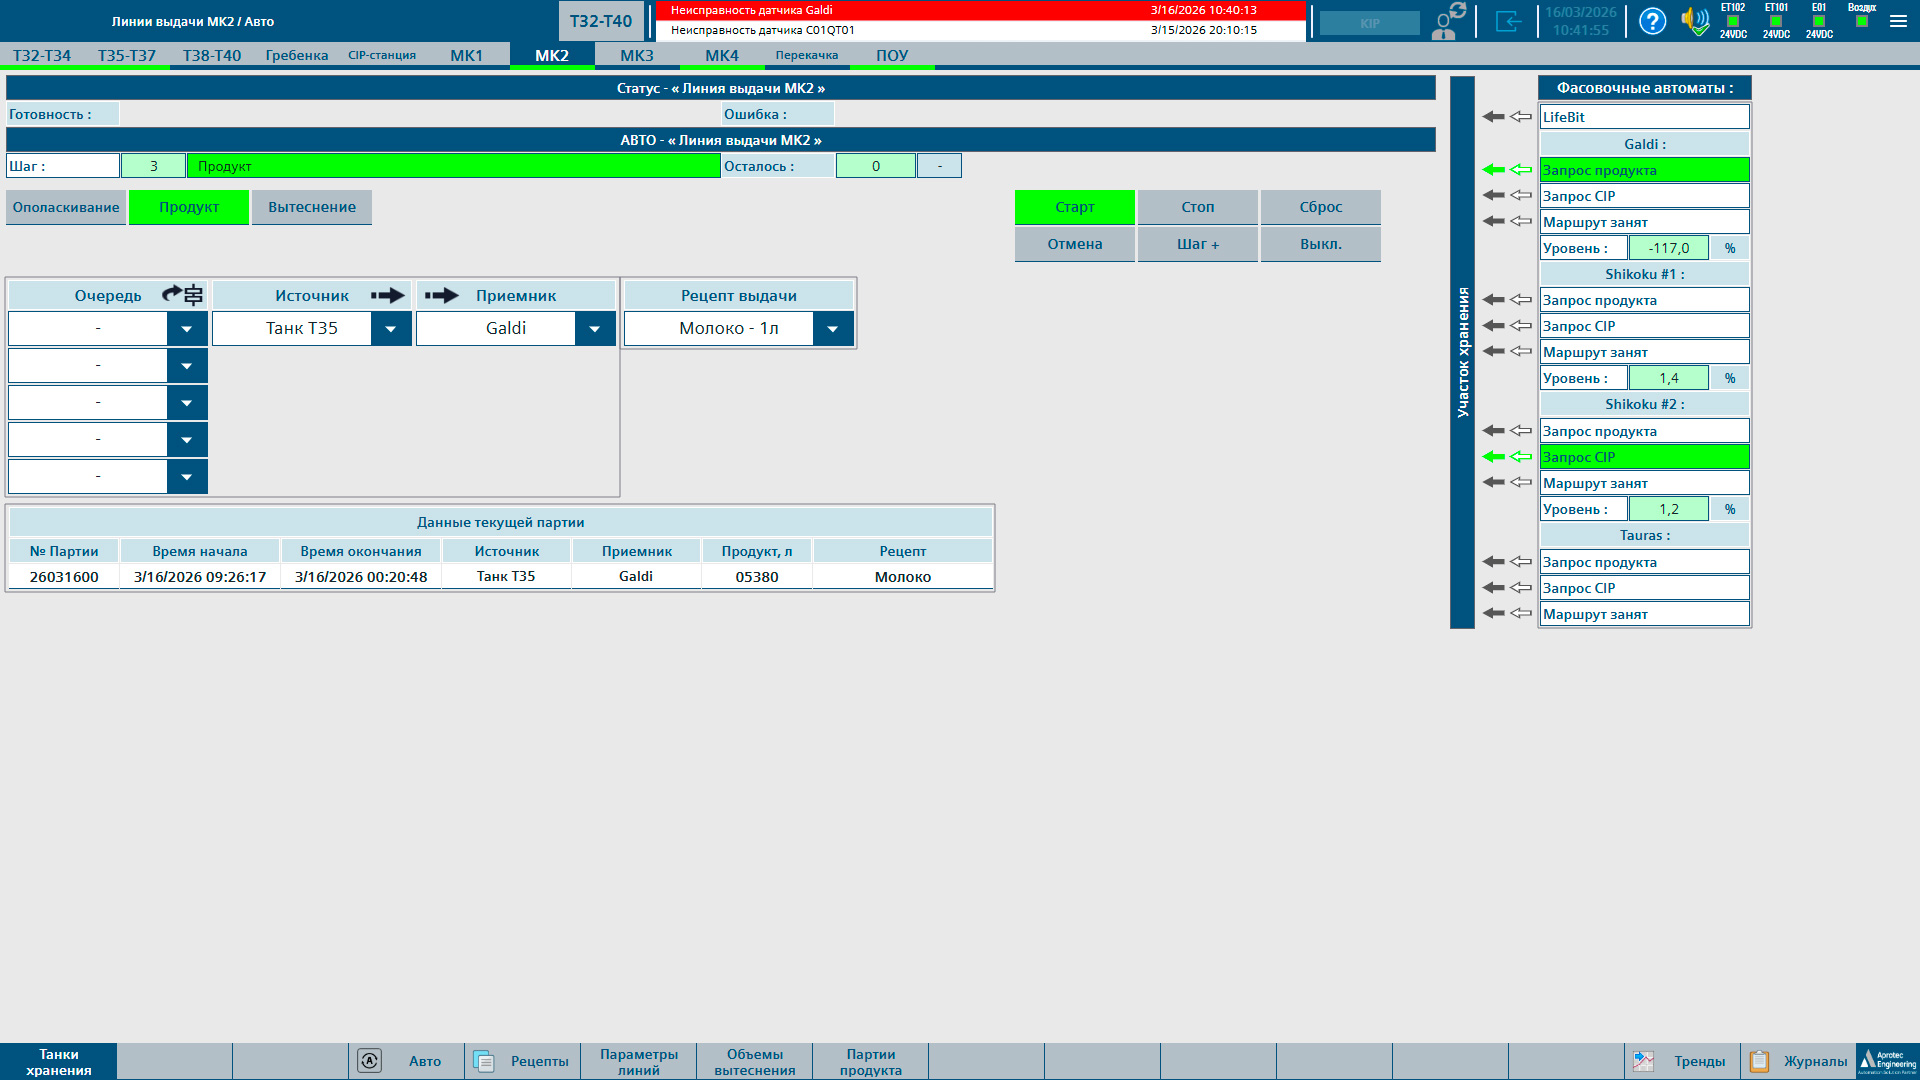Switch to the MK3 tab
The height and width of the screenshot is (1080, 1920).
pyautogui.click(x=637, y=55)
